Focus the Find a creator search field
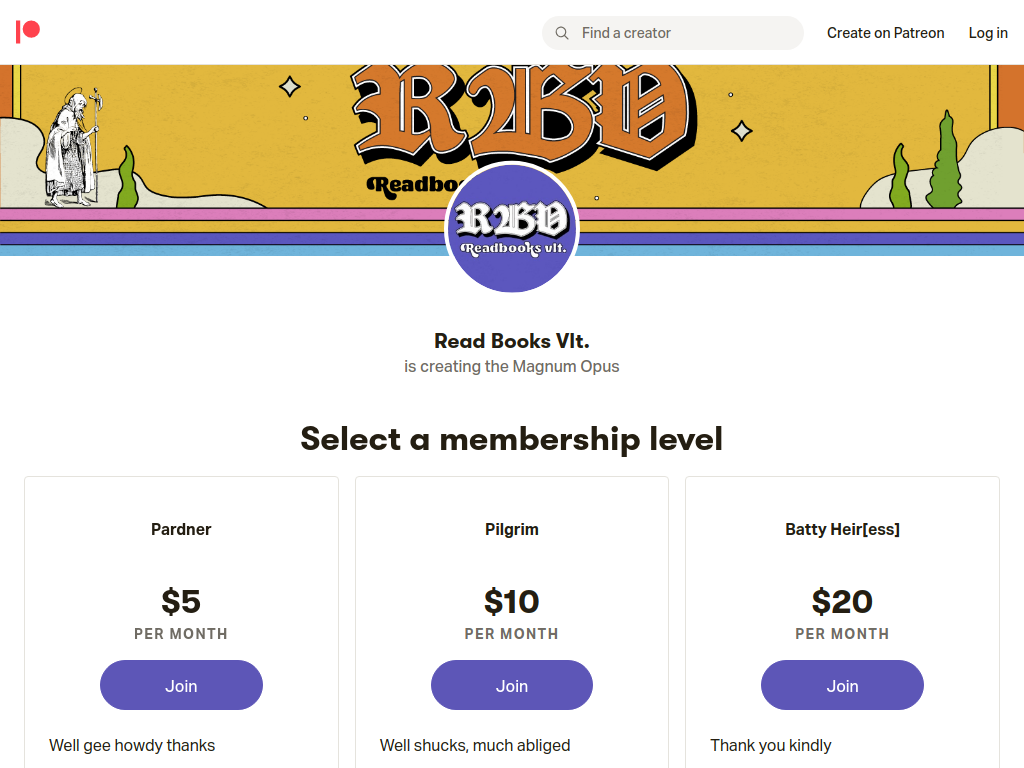 (x=673, y=33)
